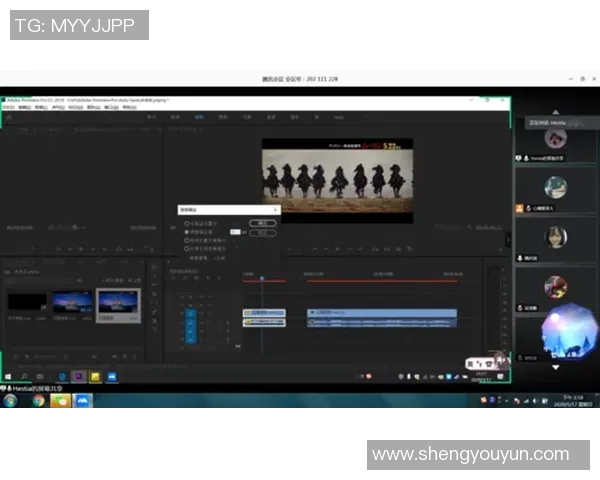
Task: Add a marker from the timeline toolbar
Action: (x=208, y=278)
